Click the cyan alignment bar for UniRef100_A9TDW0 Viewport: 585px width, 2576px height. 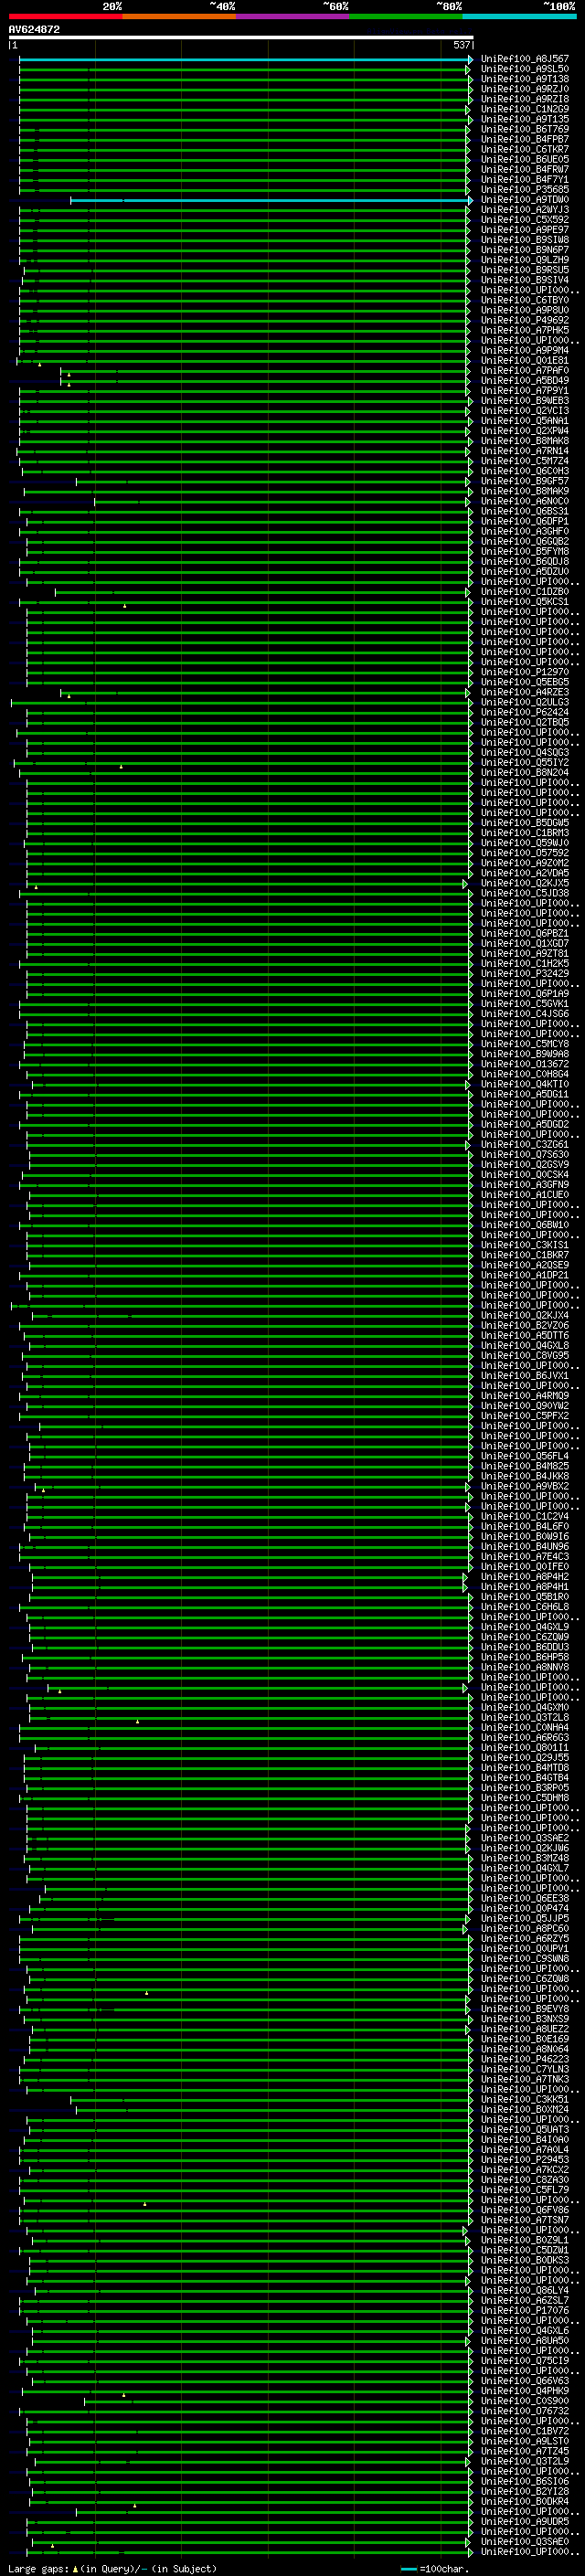(270, 200)
